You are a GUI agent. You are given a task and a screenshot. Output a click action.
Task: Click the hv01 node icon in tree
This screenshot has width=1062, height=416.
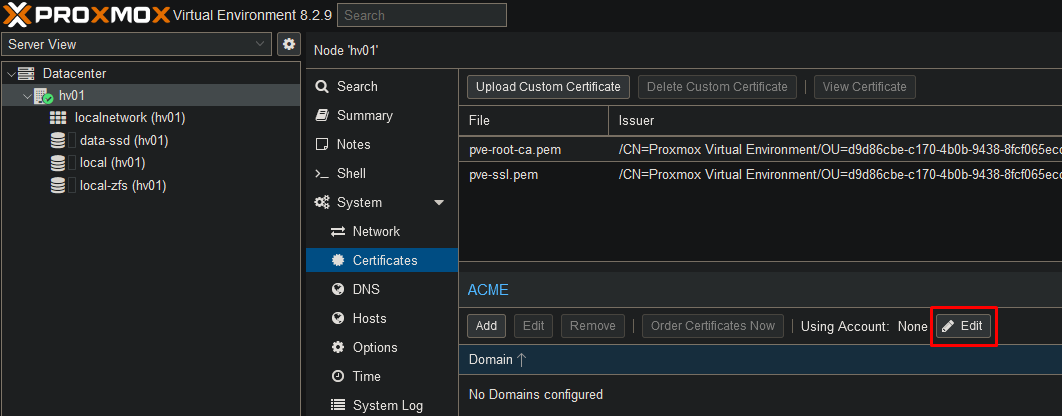(43, 96)
